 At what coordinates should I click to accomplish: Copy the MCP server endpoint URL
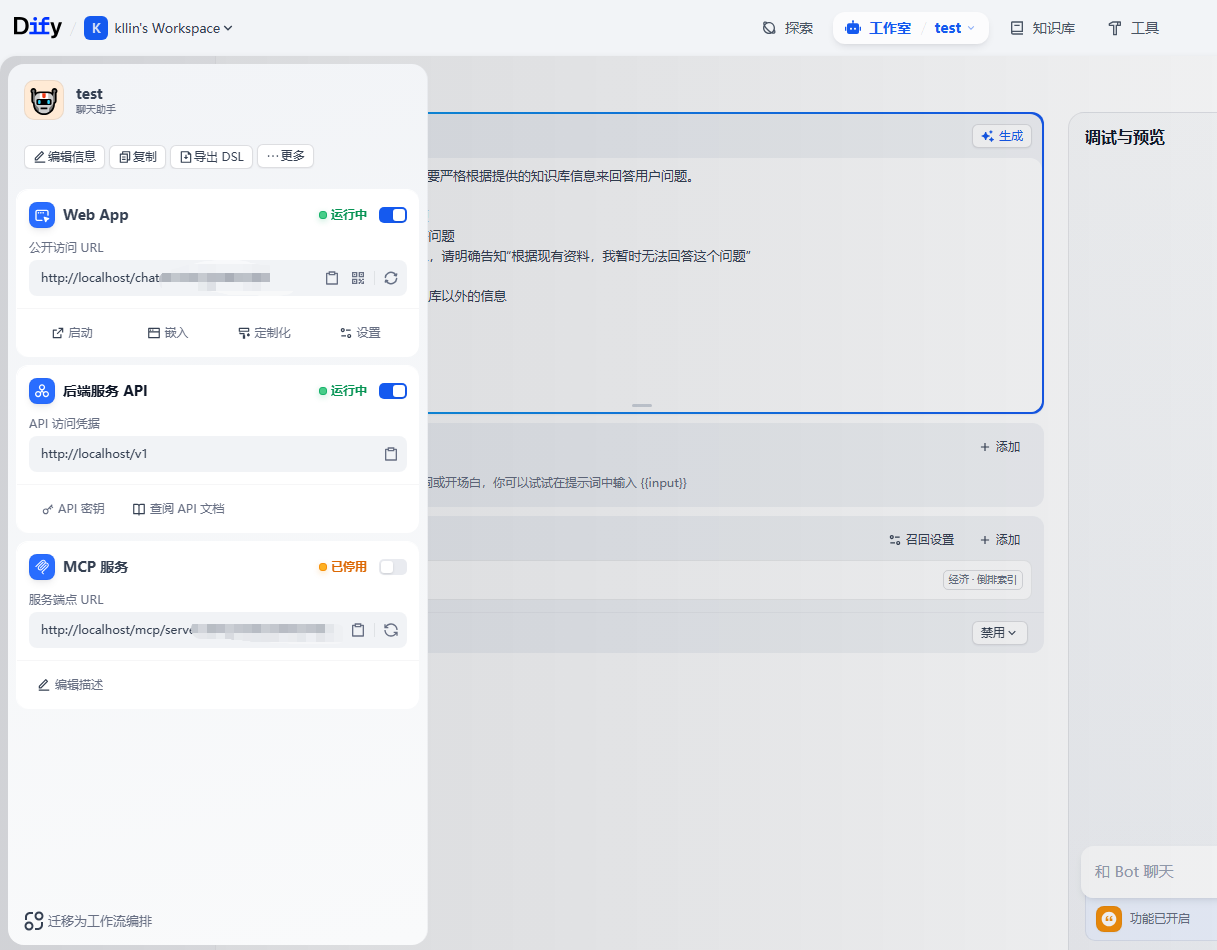point(358,630)
